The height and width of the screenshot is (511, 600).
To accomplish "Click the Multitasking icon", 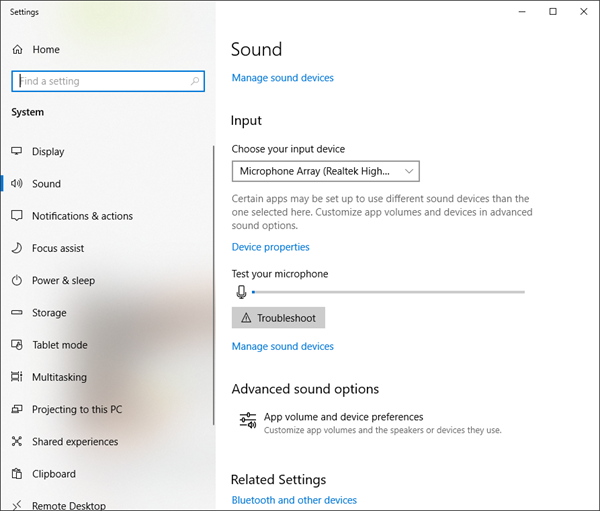I will 16,377.
